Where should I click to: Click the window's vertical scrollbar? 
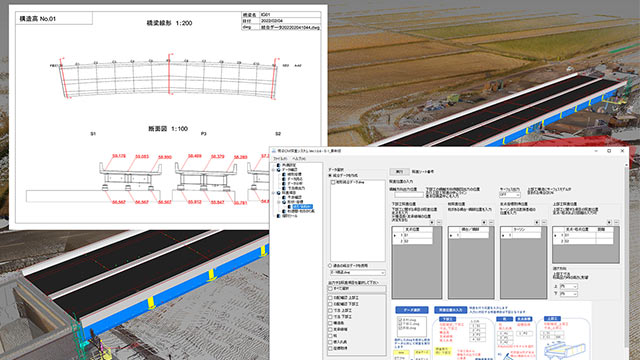(627, 261)
